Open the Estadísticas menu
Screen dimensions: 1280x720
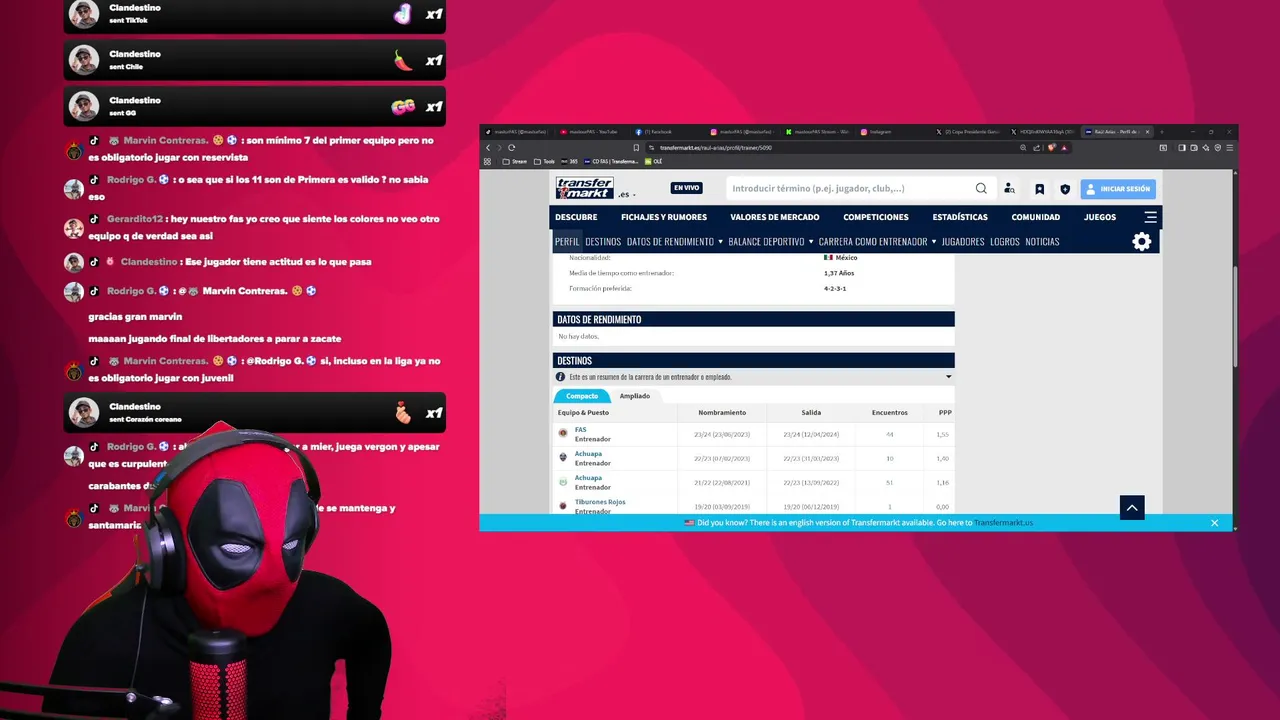point(960,217)
